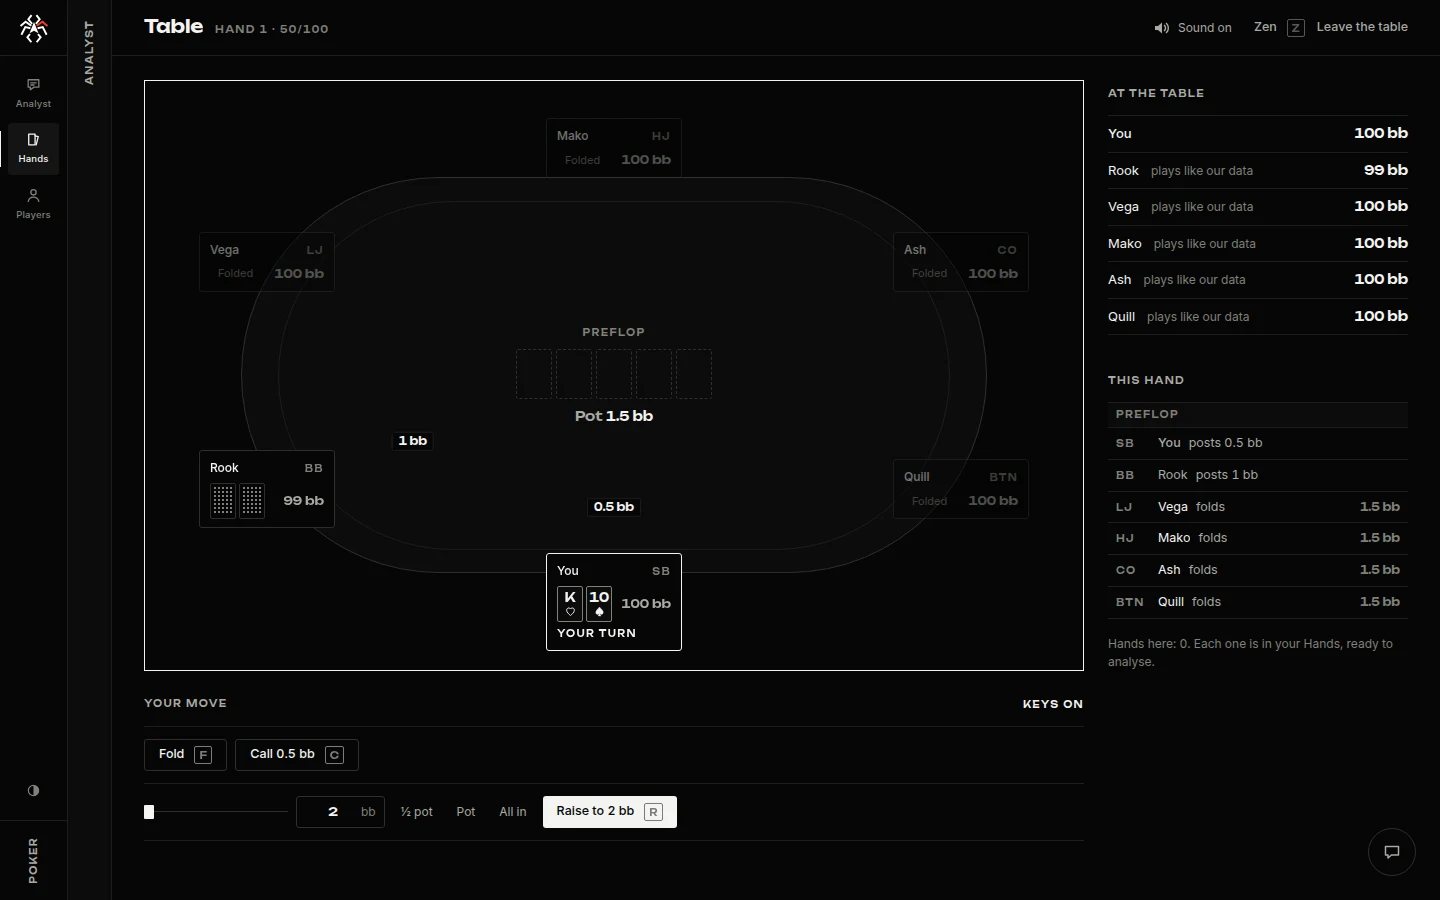The width and height of the screenshot is (1440, 900).
Task: Click Quill in the At The Table list
Action: [1258, 317]
